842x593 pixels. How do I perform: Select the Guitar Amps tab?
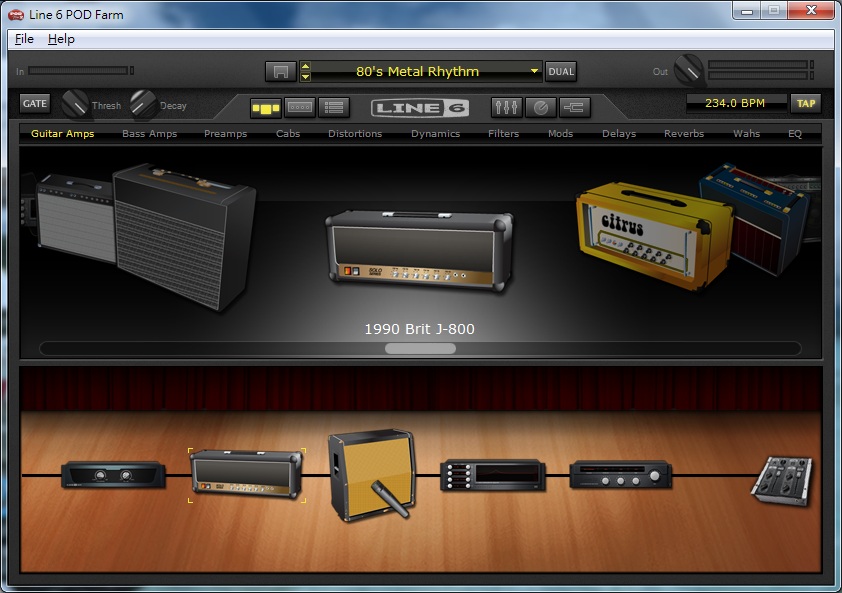click(63, 134)
